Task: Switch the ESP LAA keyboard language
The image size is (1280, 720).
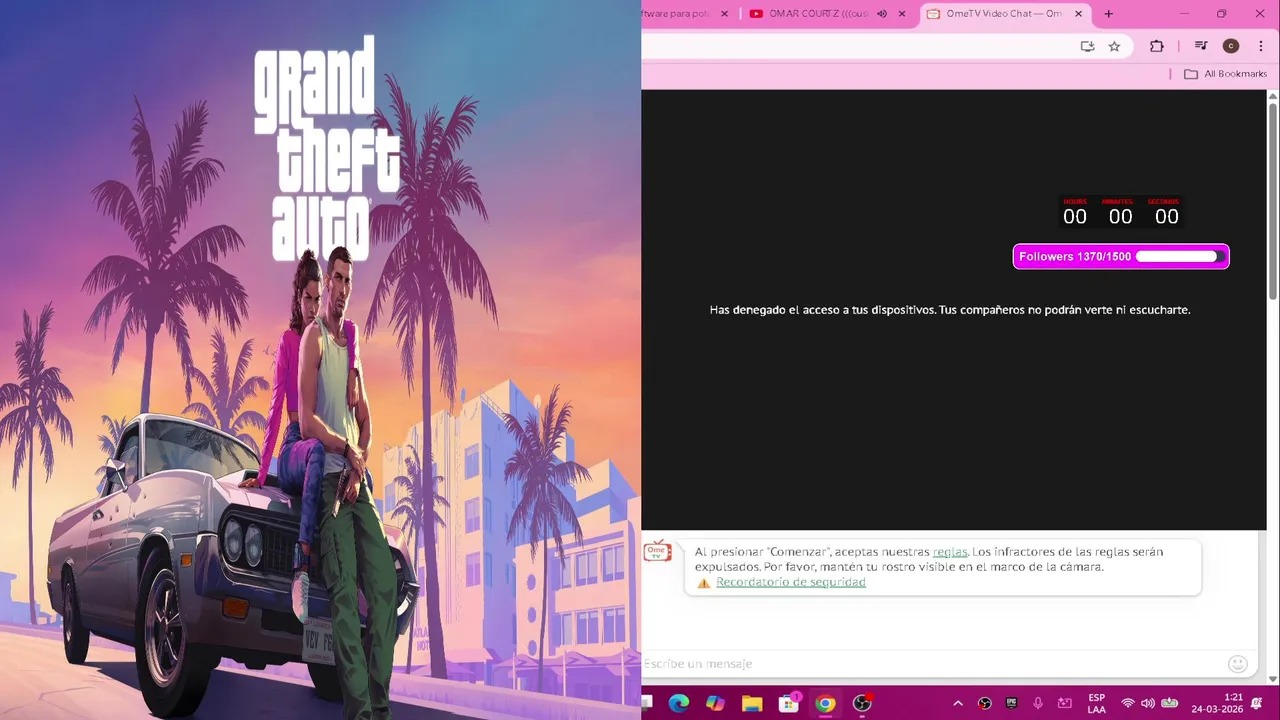Action: point(1097,703)
